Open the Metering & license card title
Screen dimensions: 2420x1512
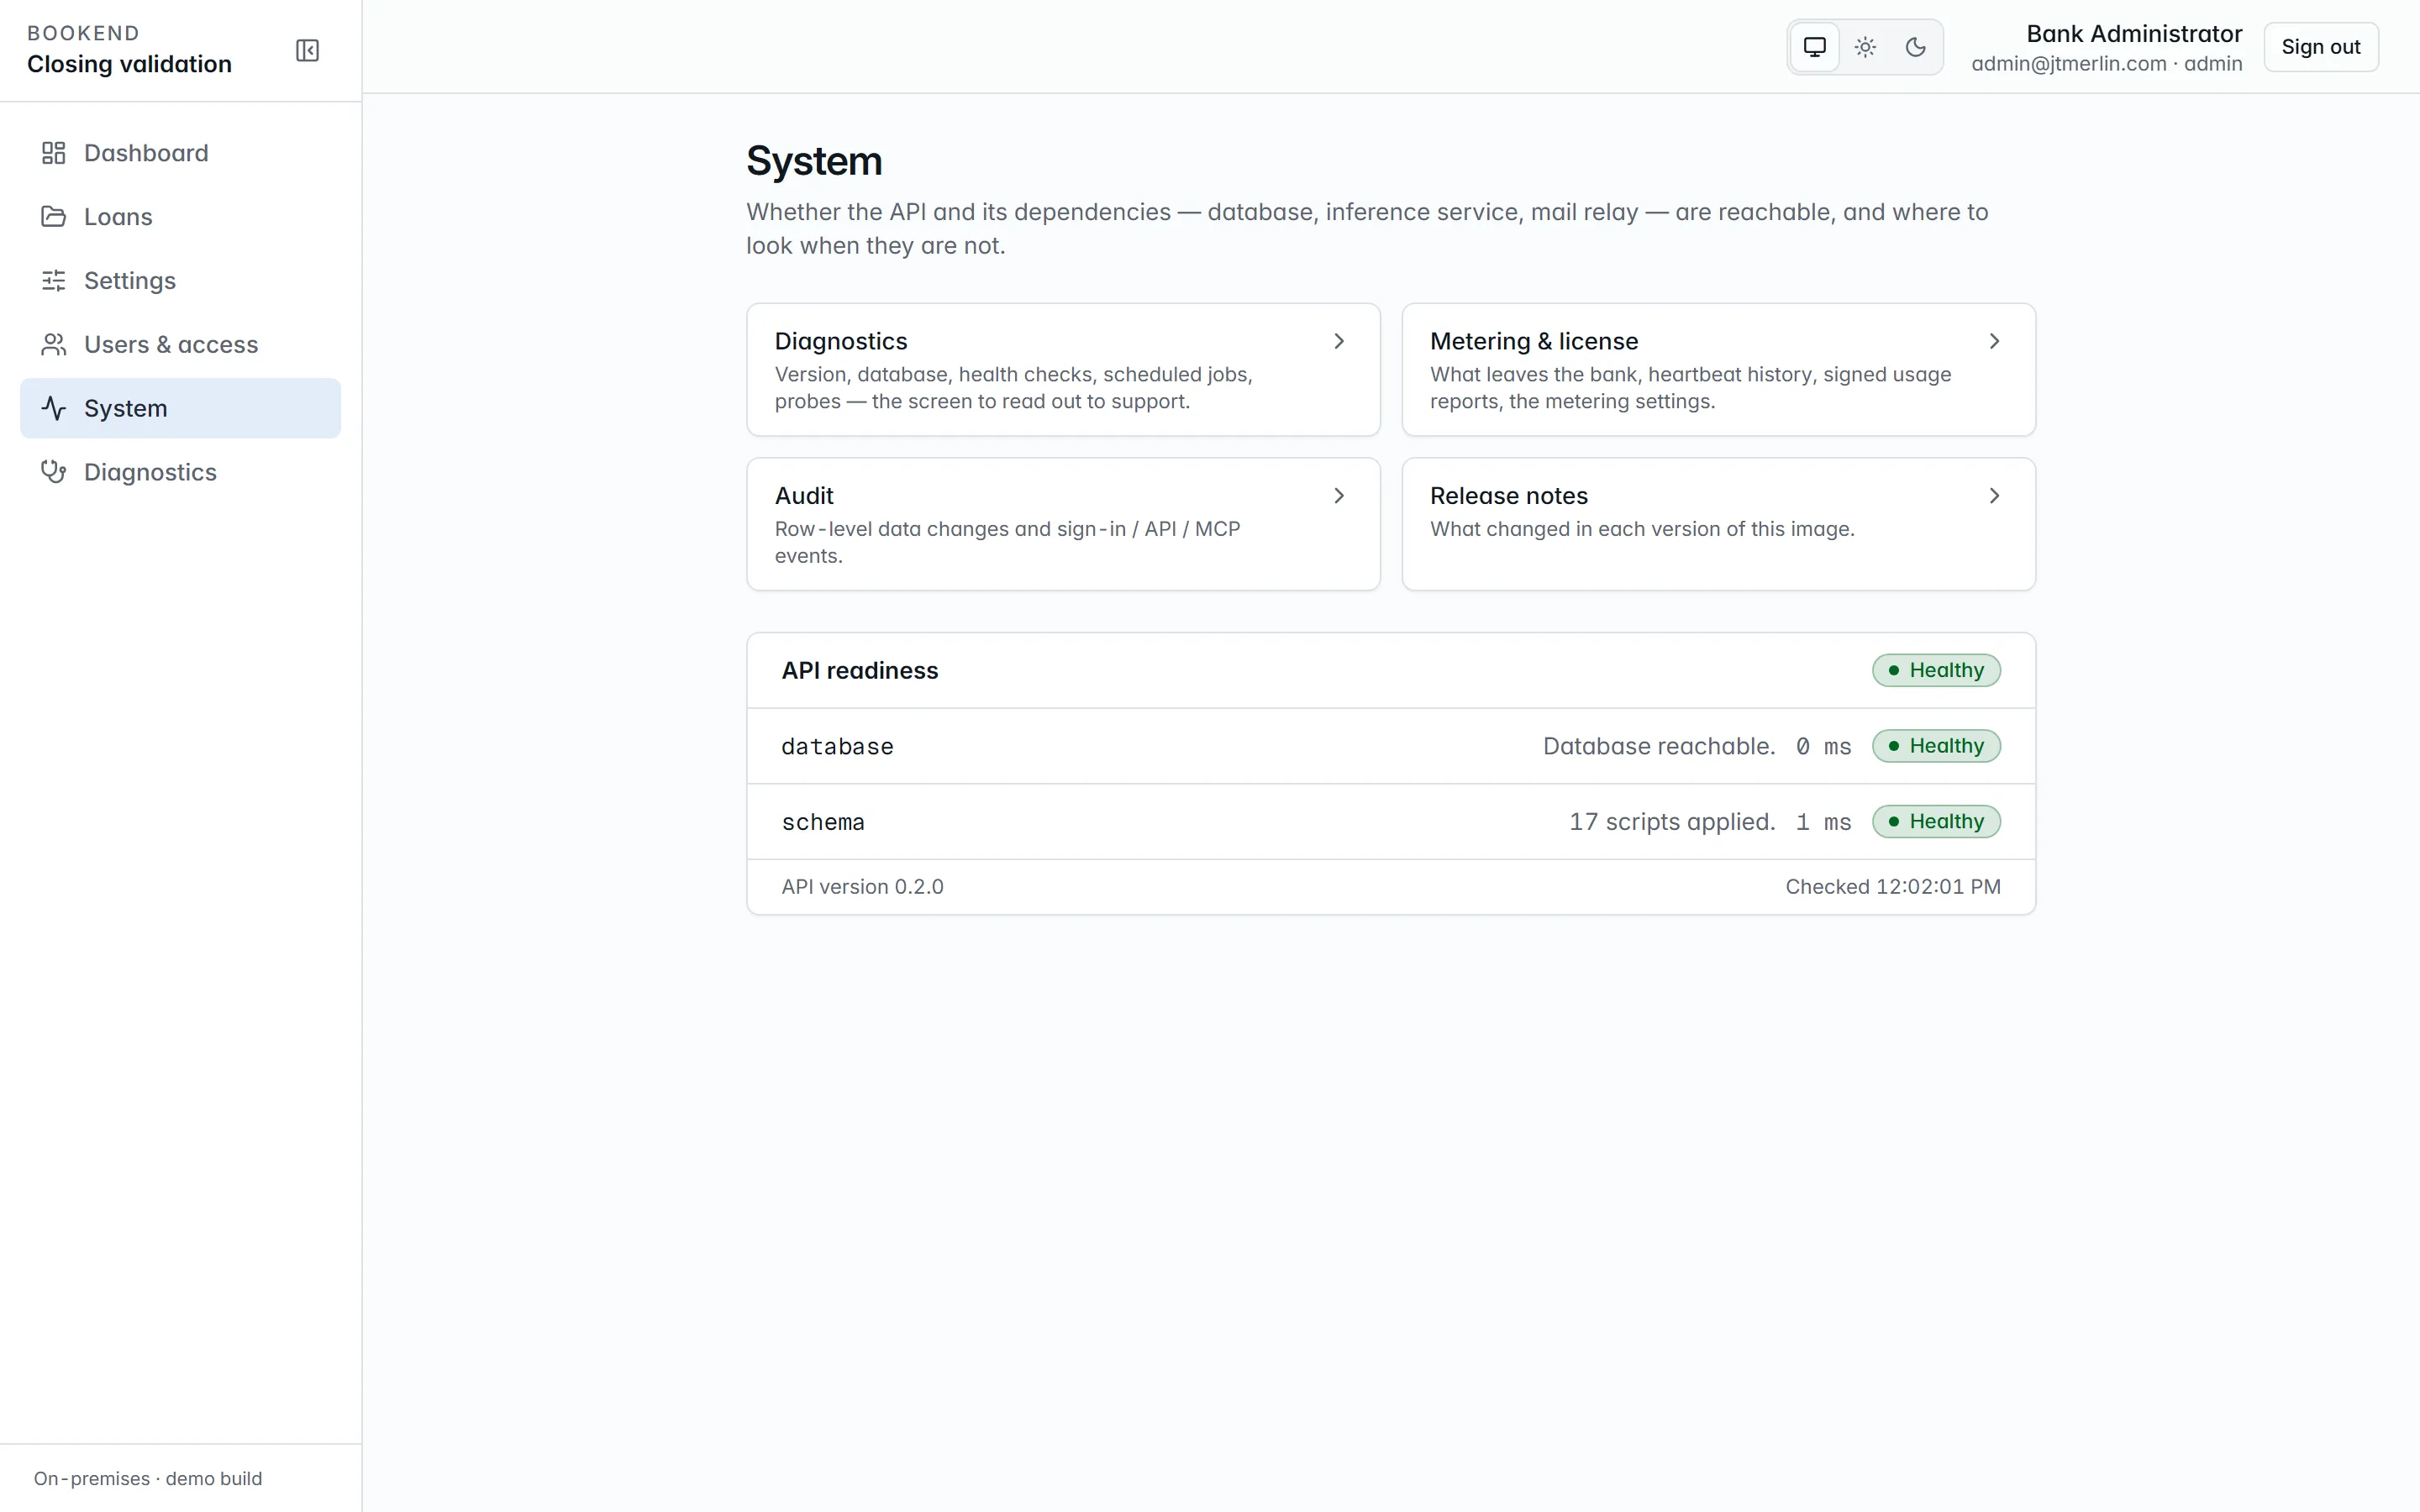point(1534,341)
